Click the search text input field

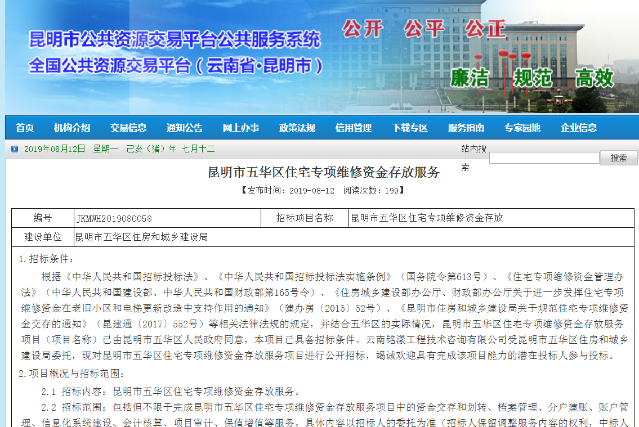555,157
